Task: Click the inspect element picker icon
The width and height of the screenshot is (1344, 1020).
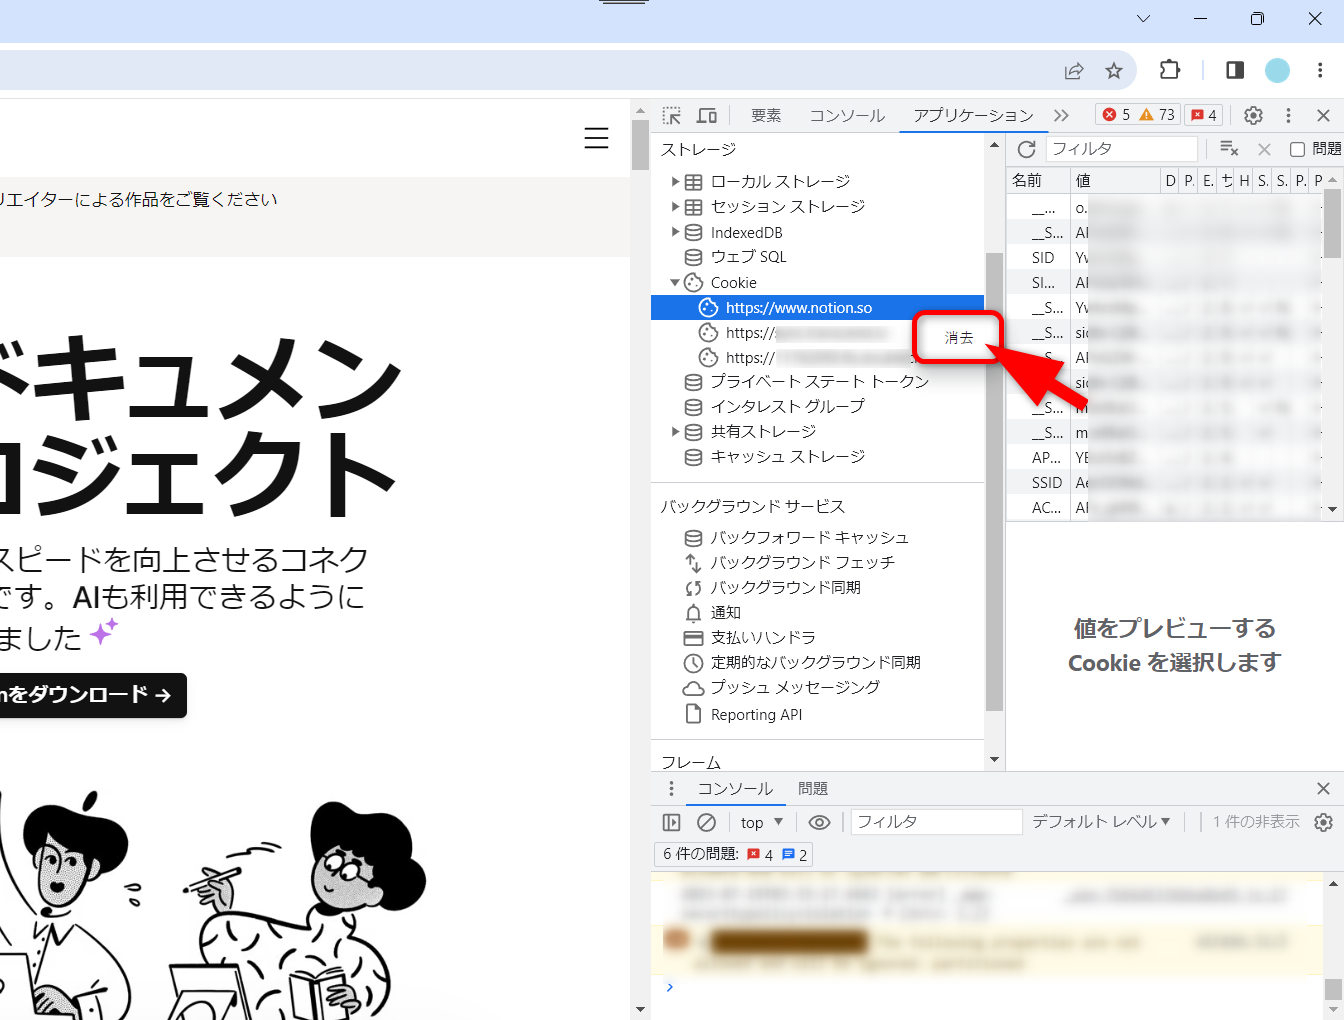Action: pos(672,116)
